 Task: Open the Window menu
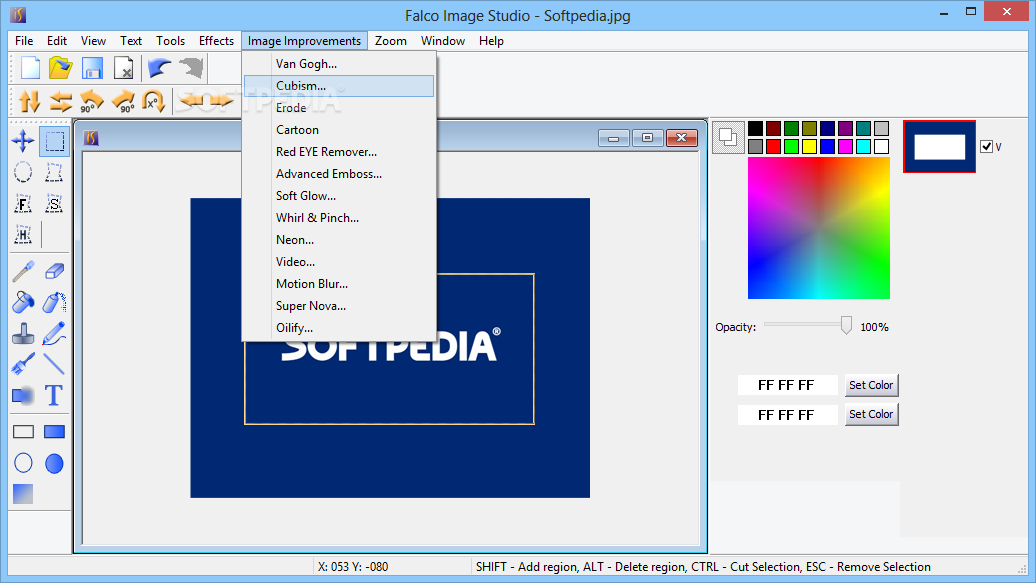point(443,41)
